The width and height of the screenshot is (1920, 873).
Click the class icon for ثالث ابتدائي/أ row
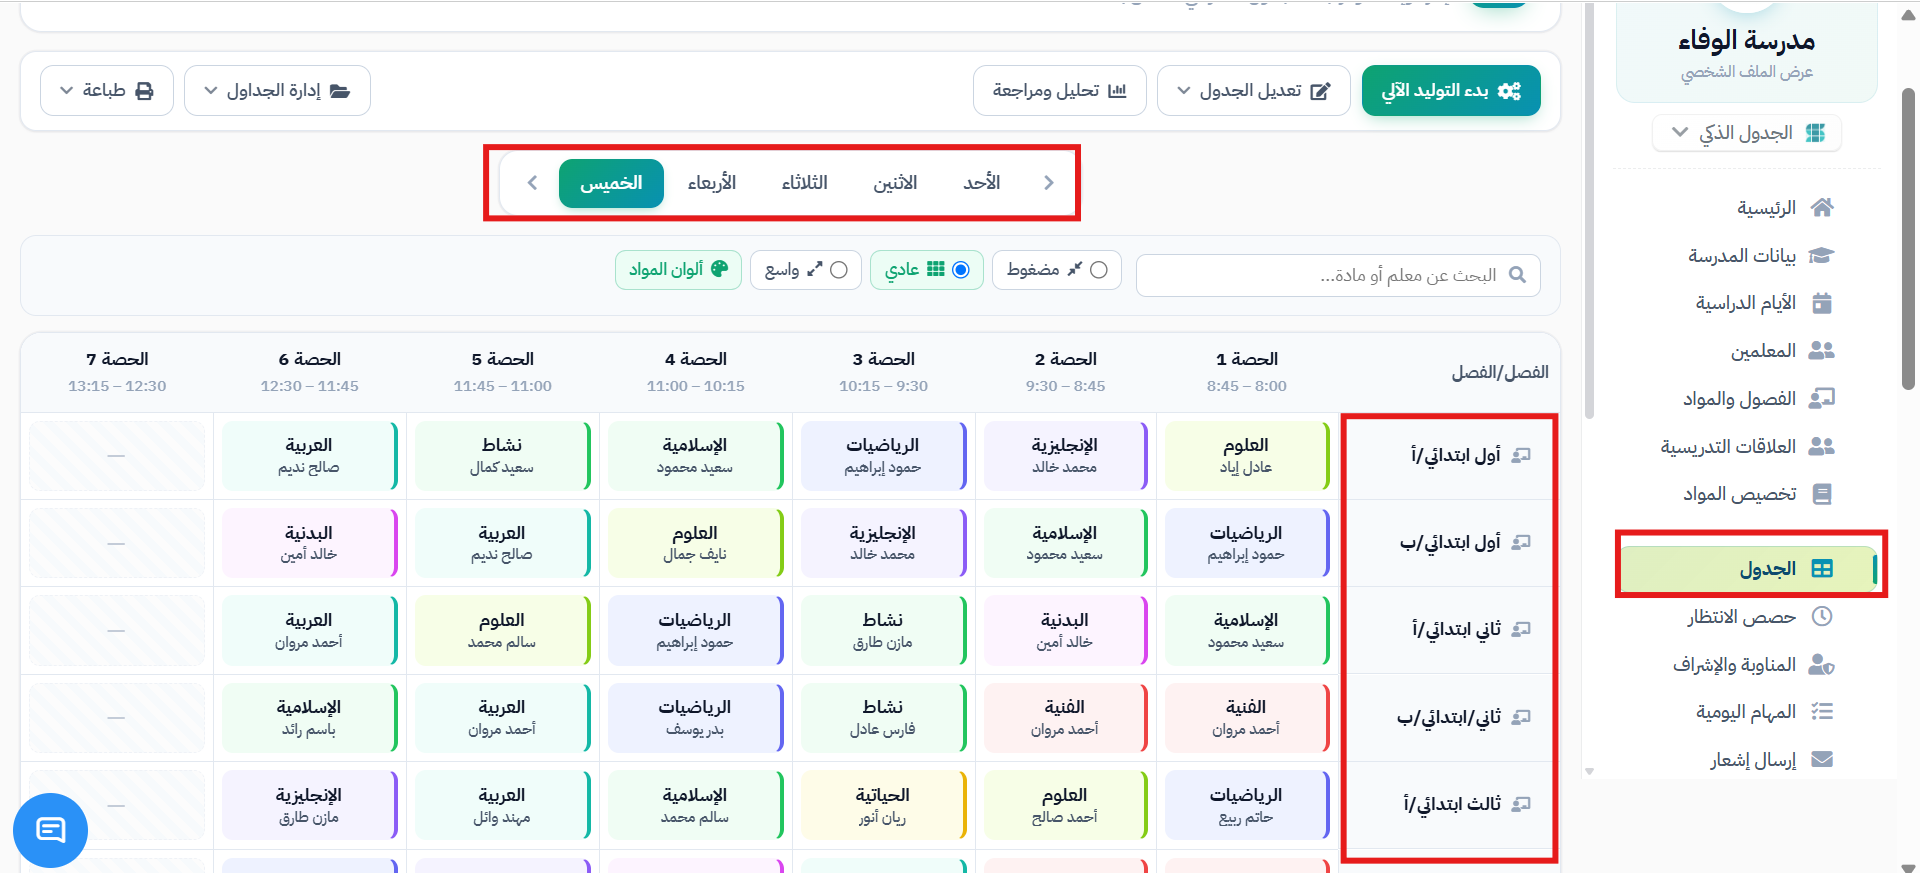pyautogui.click(x=1521, y=804)
